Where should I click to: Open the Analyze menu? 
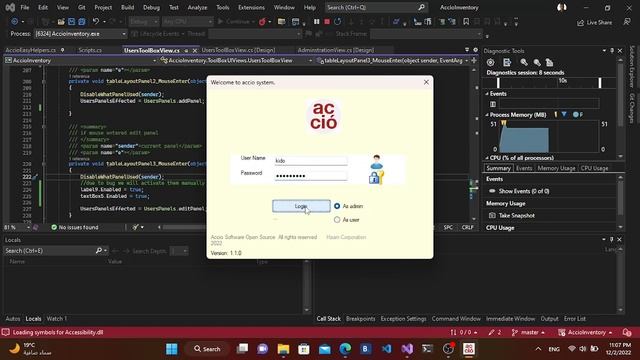point(197,7)
